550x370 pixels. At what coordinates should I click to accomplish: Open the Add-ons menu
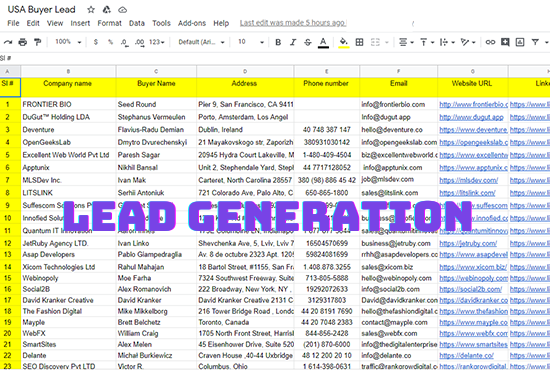[192, 23]
